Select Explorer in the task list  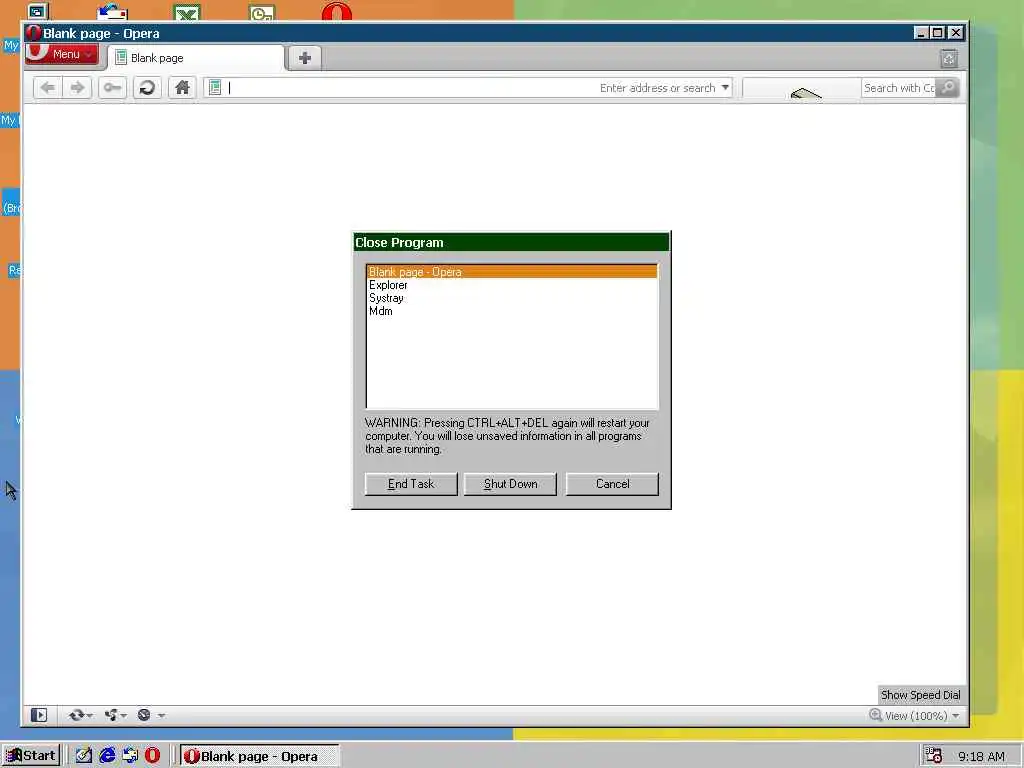[x=512, y=285]
